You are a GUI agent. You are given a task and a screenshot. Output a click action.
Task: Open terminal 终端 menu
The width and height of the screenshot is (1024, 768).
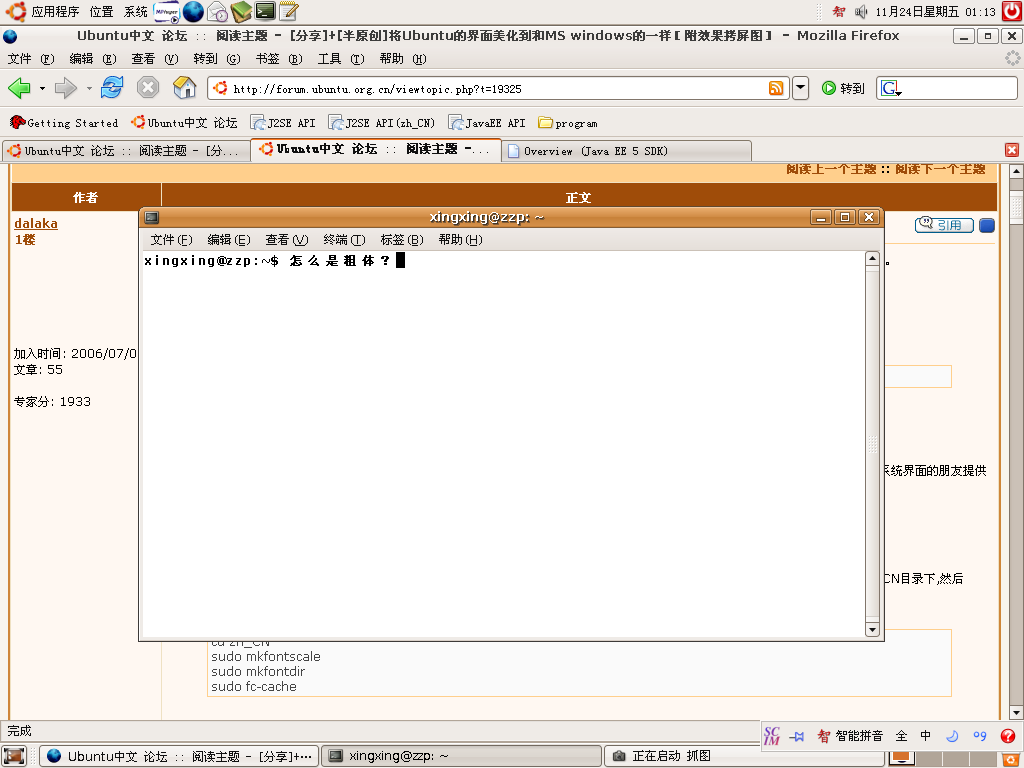pyautogui.click(x=344, y=240)
